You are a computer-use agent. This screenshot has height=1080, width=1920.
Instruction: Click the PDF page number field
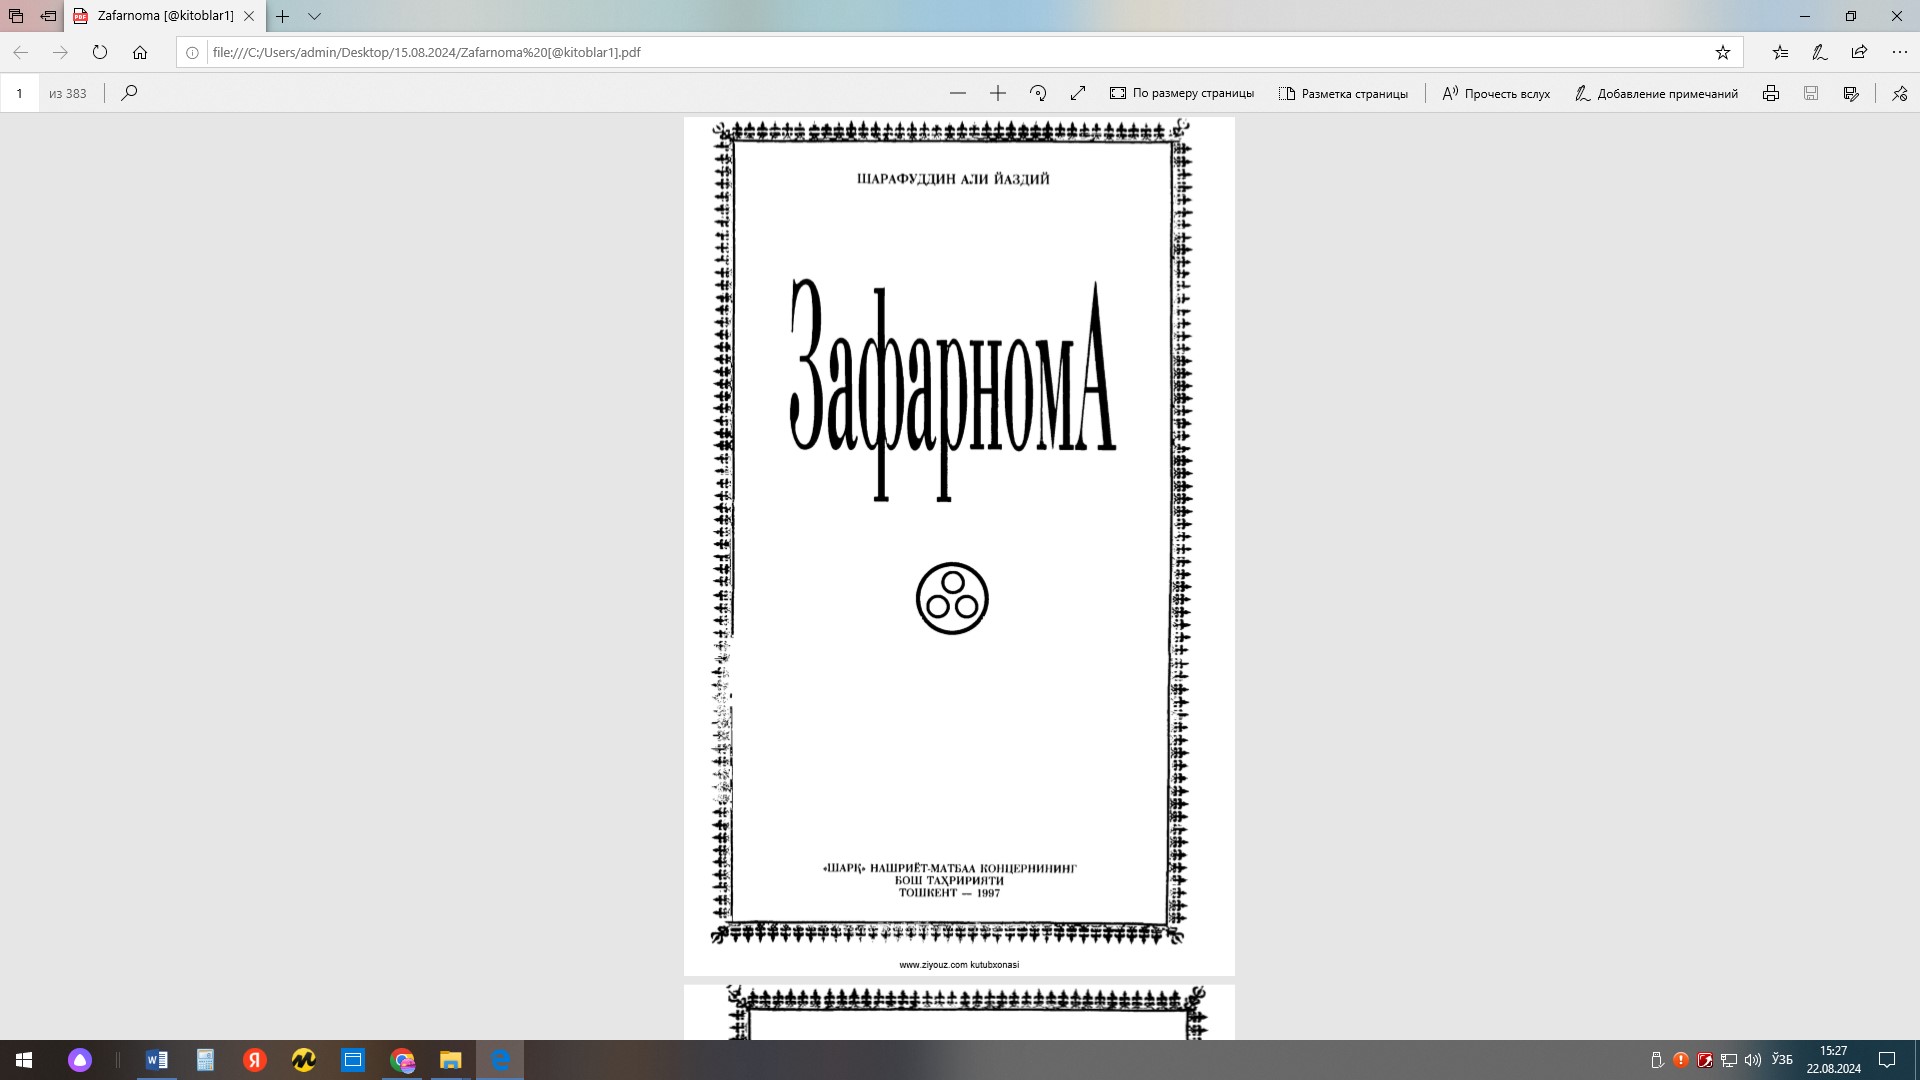[19, 93]
